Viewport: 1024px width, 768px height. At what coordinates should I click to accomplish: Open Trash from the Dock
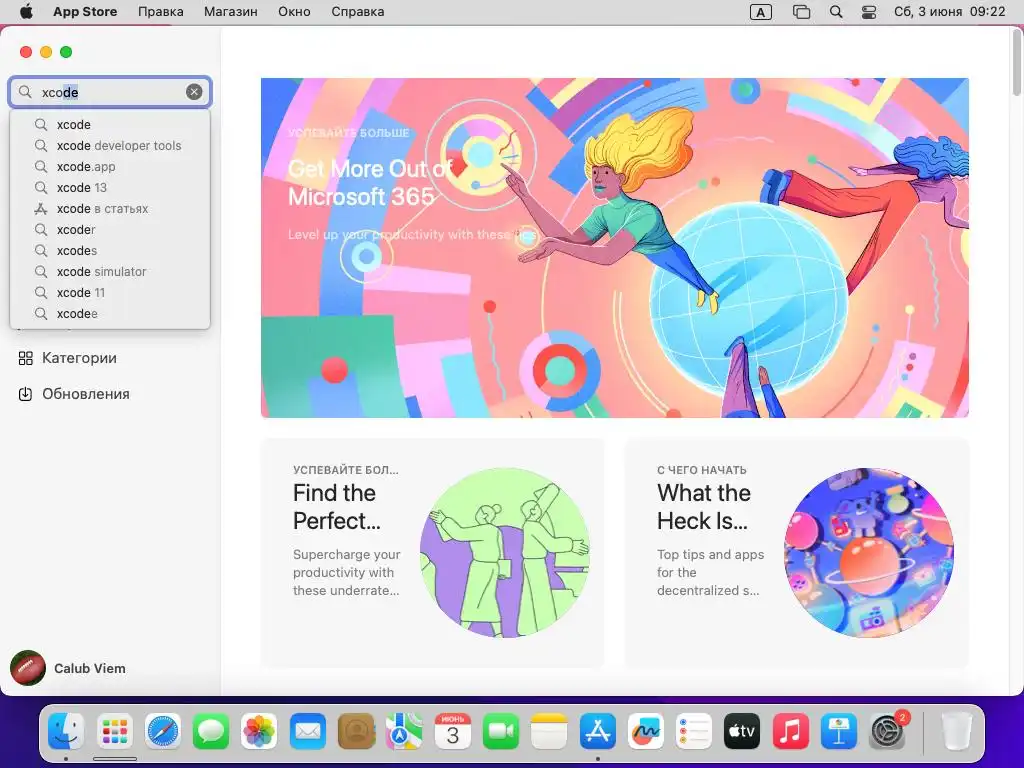[x=956, y=731]
